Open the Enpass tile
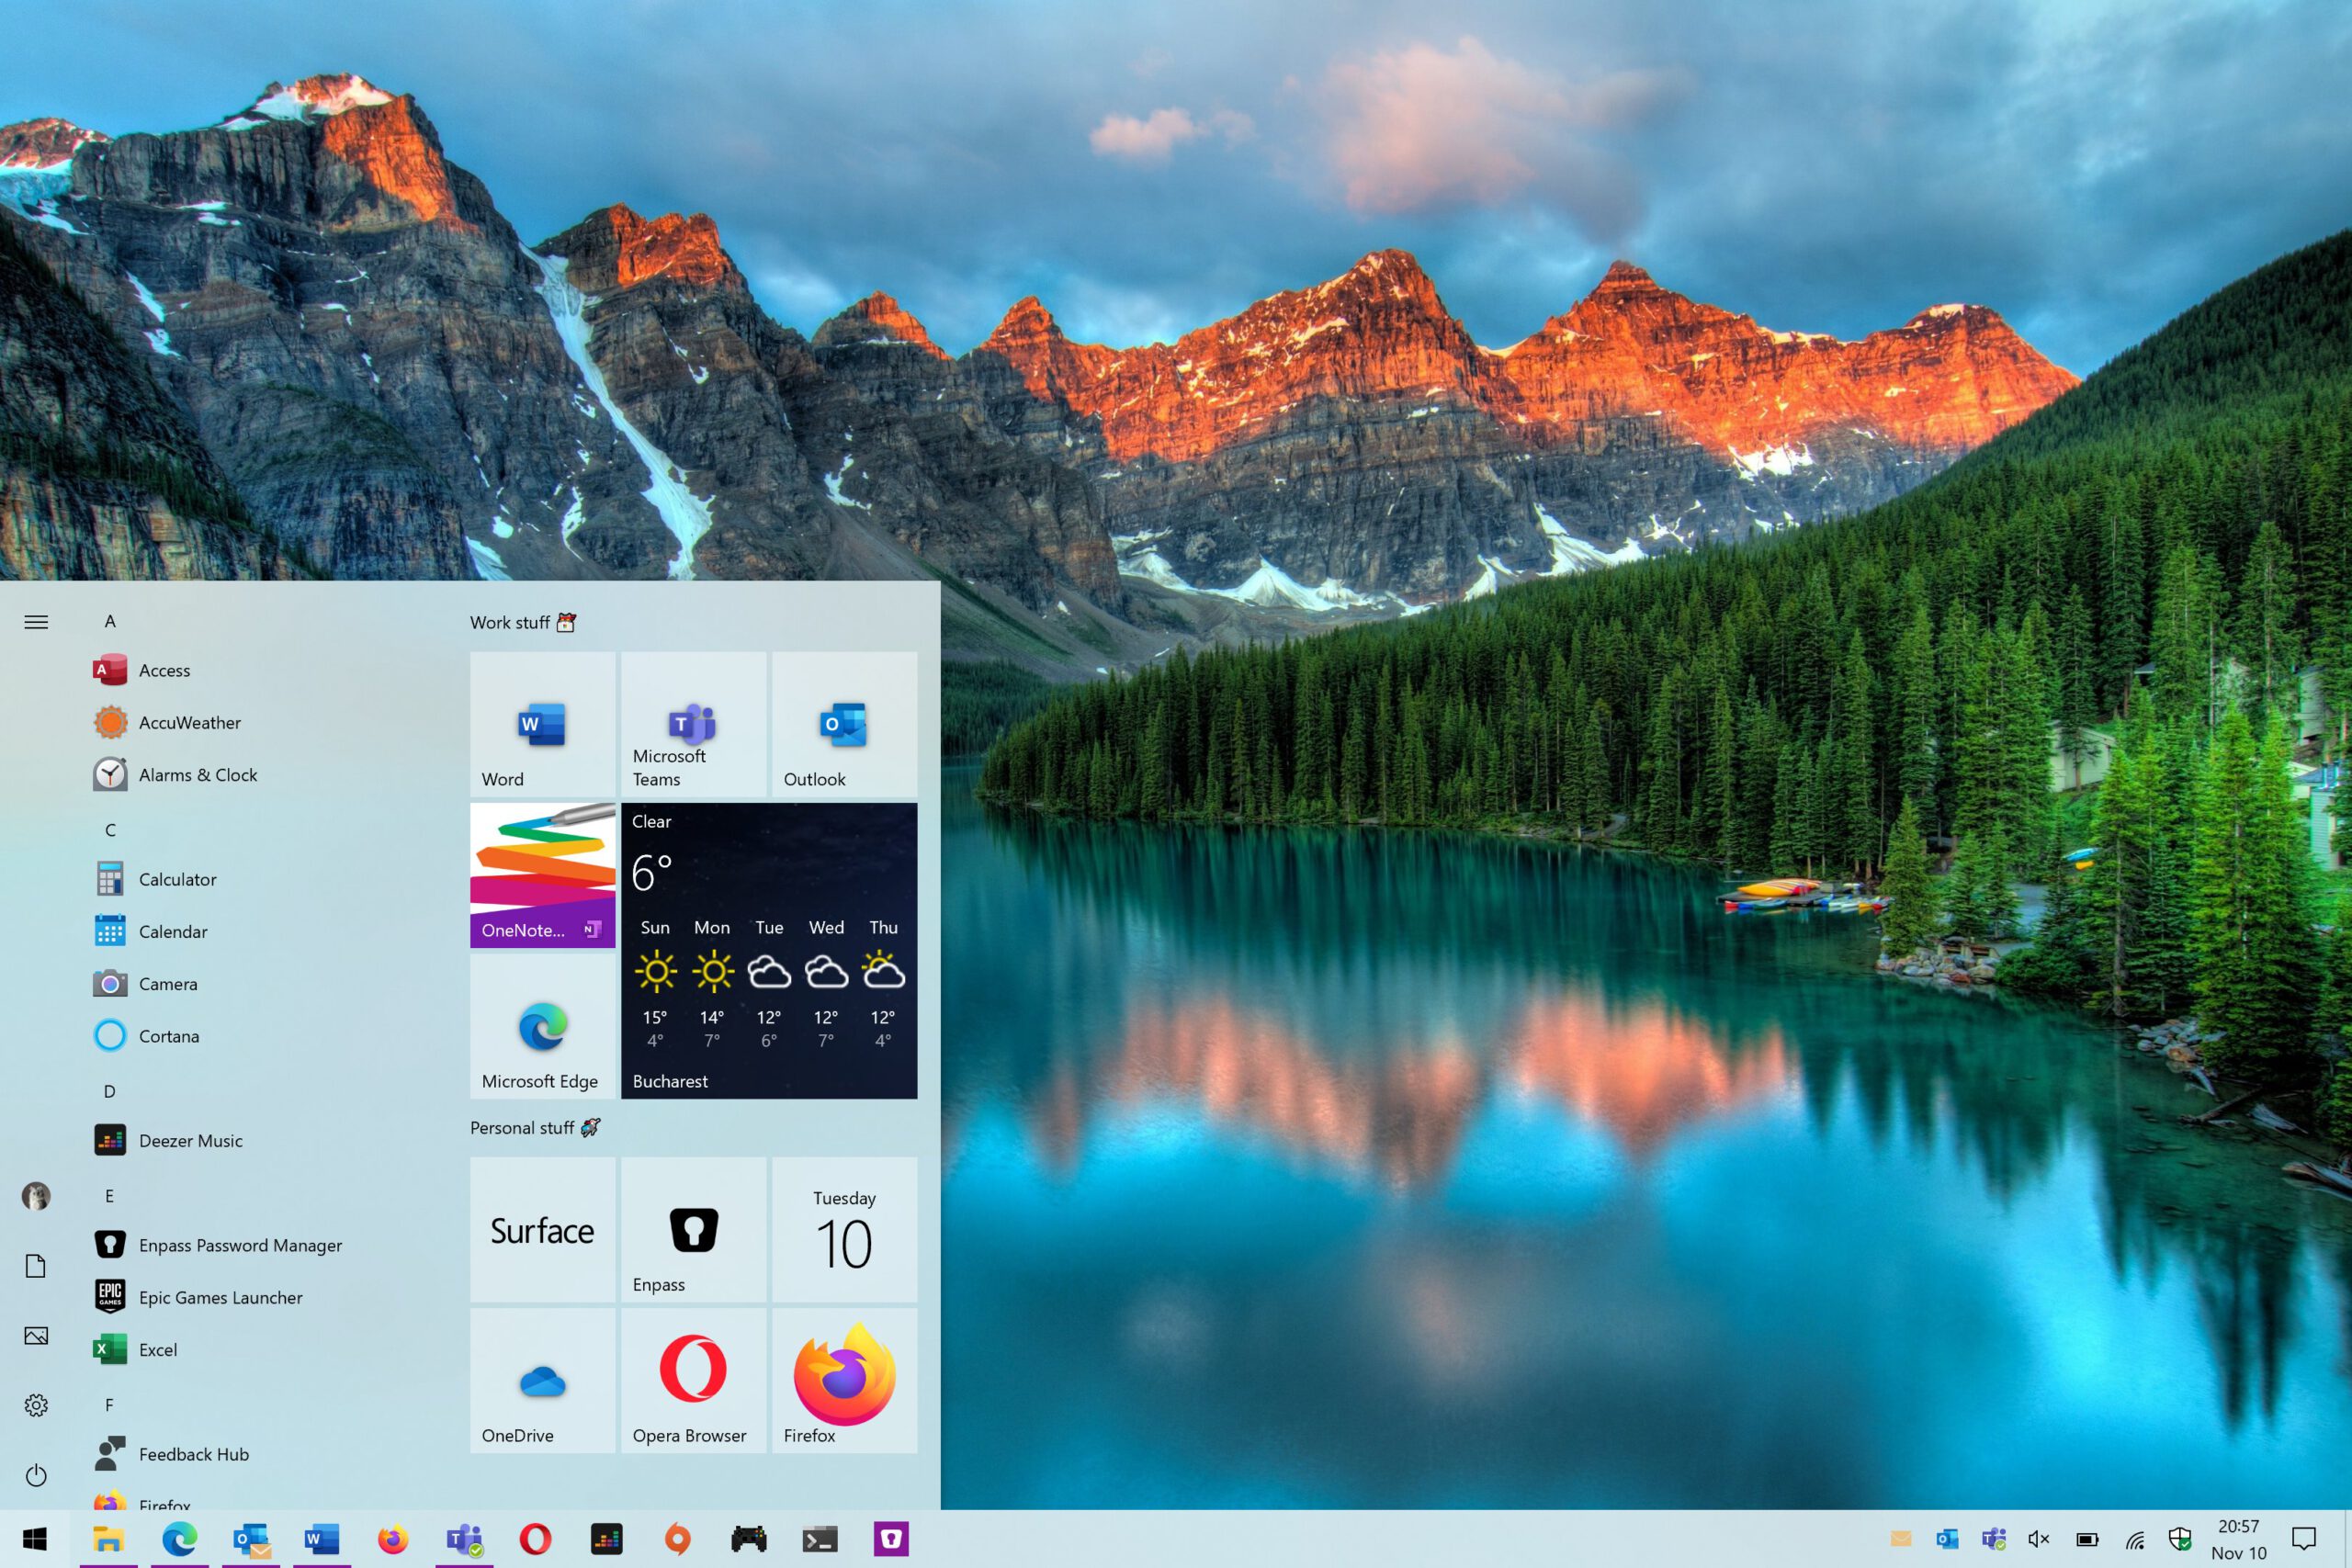Screen dimensions: 2352x1568 693,1229
